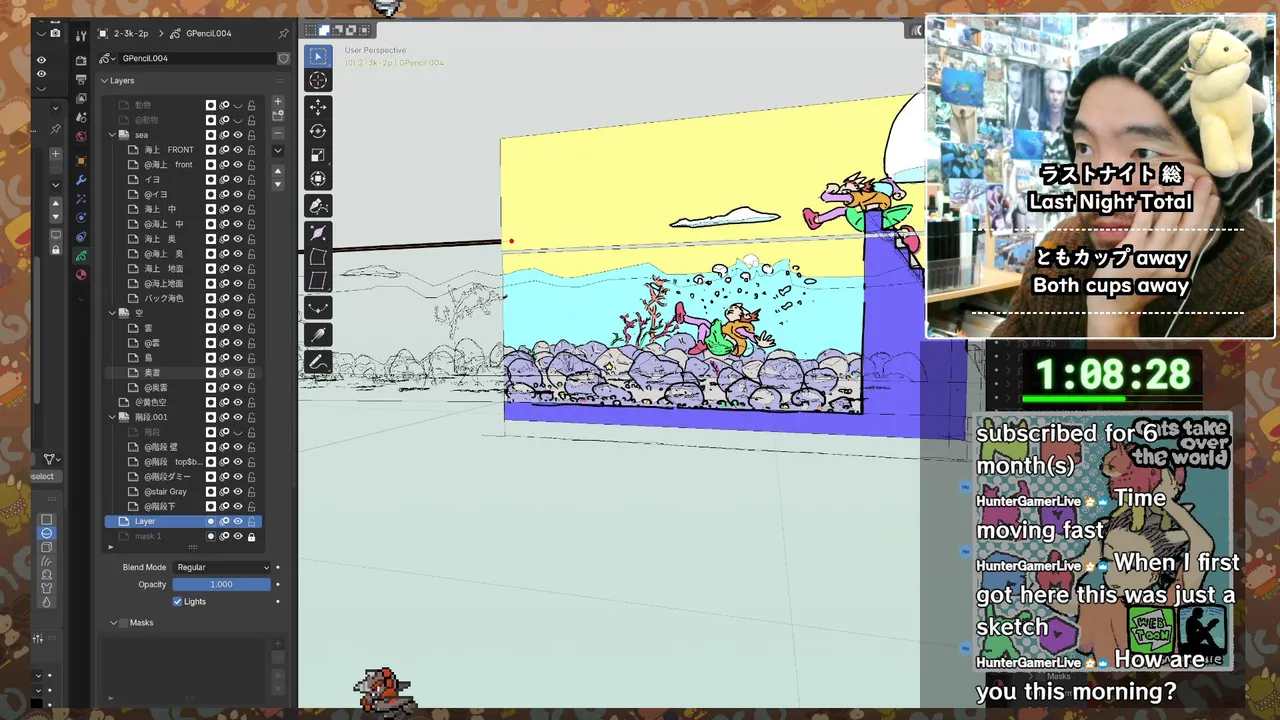This screenshot has width=1280, height=720.
Task: Hide the sea layer group
Action: point(238,135)
